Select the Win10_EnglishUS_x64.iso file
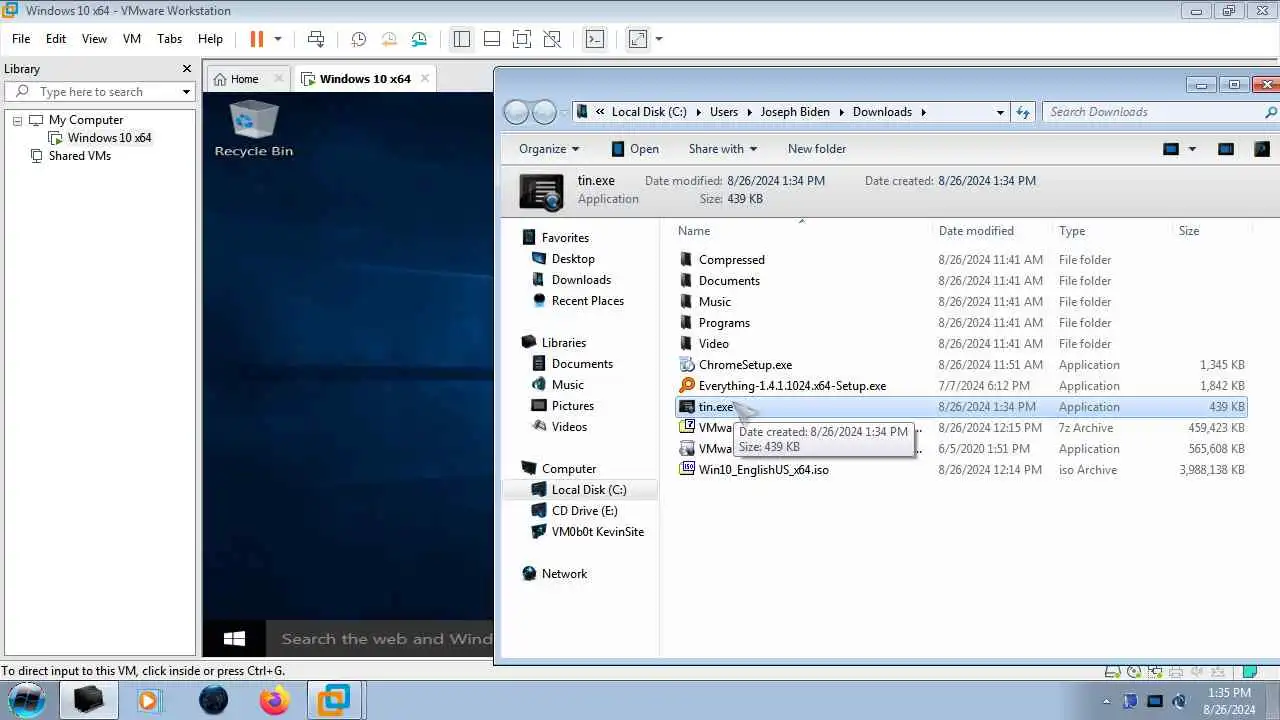The width and height of the screenshot is (1280, 720). (763, 470)
